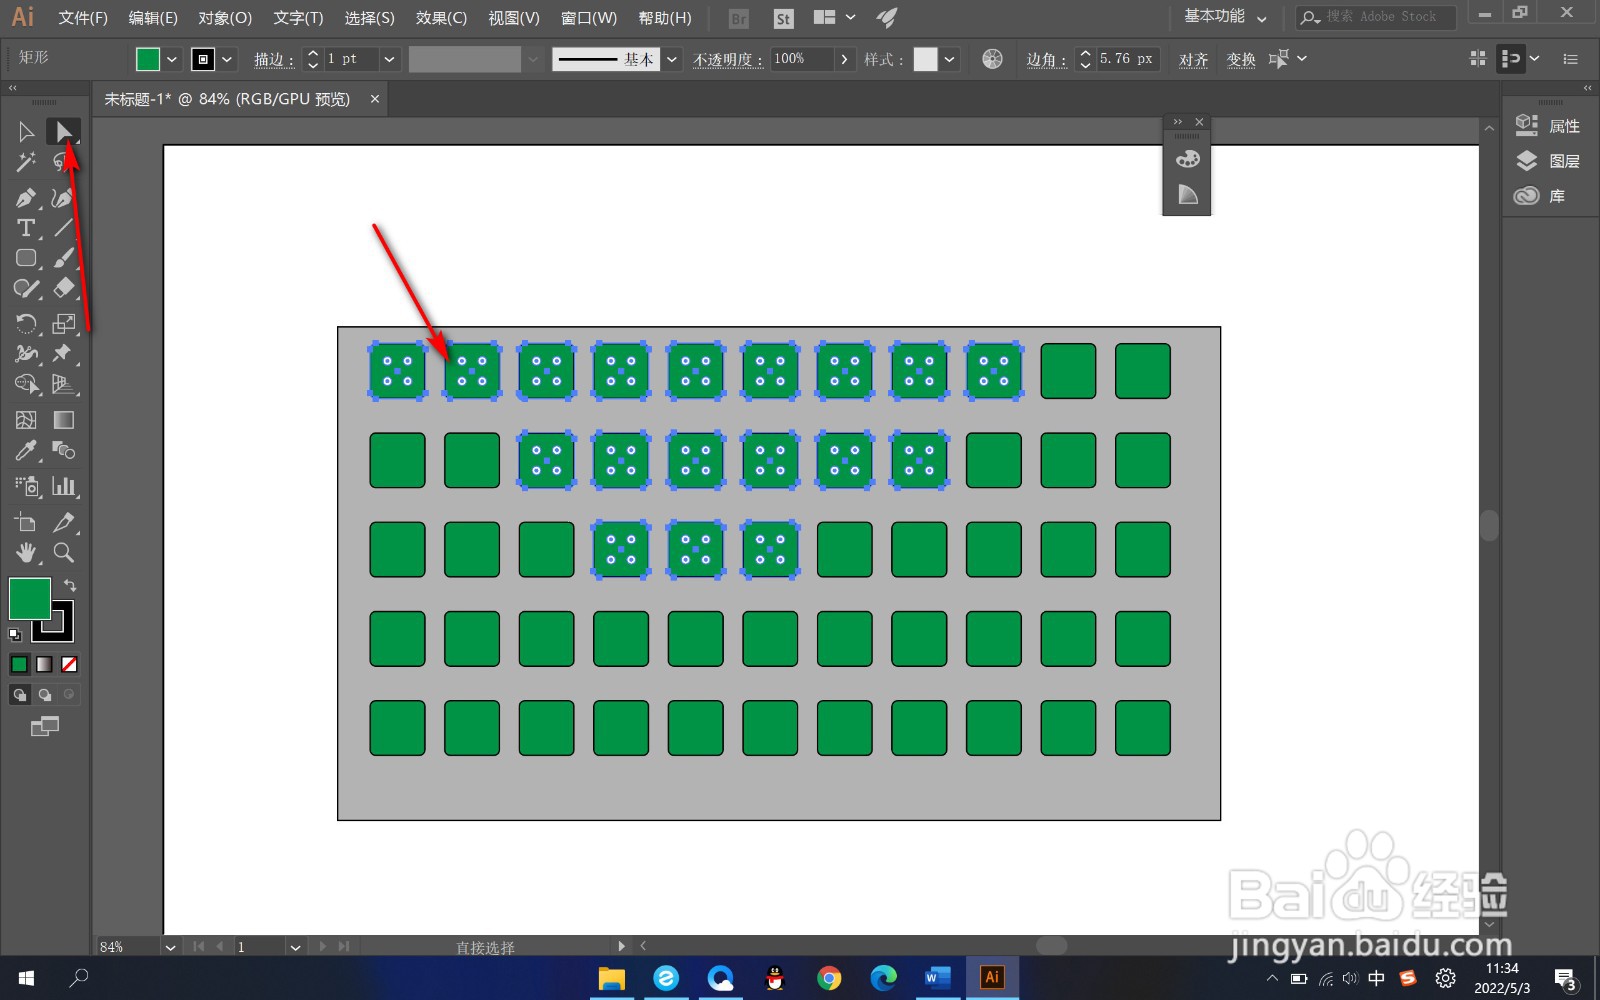Image resolution: width=1600 pixels, height=1000 pixels.
Task: Open the 视图(V) menu
Action: coord(514,18)
